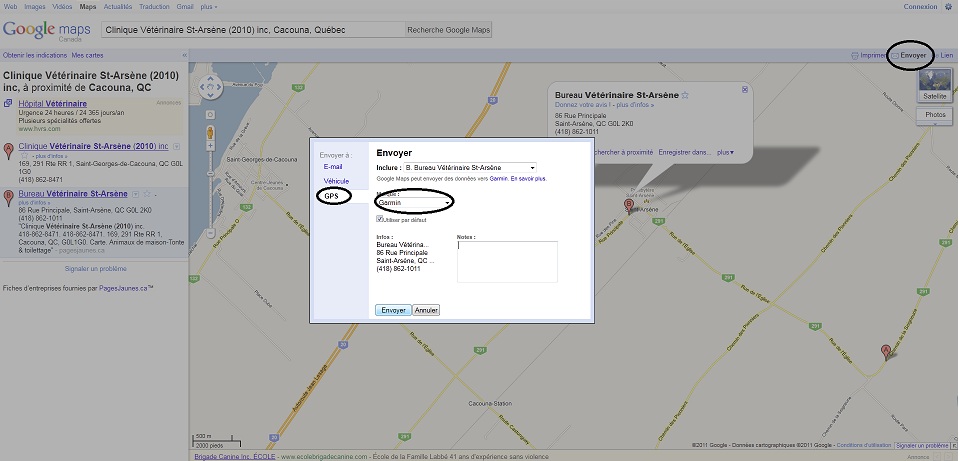Expand options arrow beside Bureau Vétérinaire result
The width and height of the screenshot is (960, 461).
tap(136, 193)
